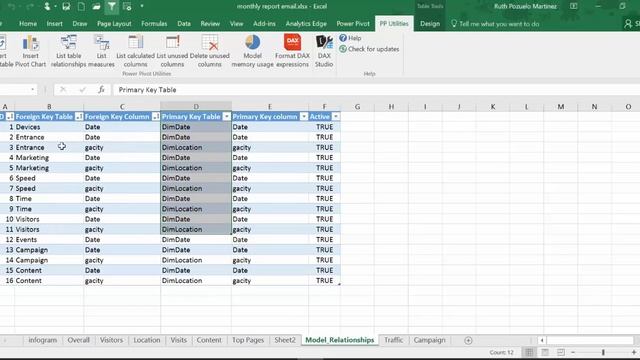Click the Insert Pivot Chart icon

coord(31,43)
